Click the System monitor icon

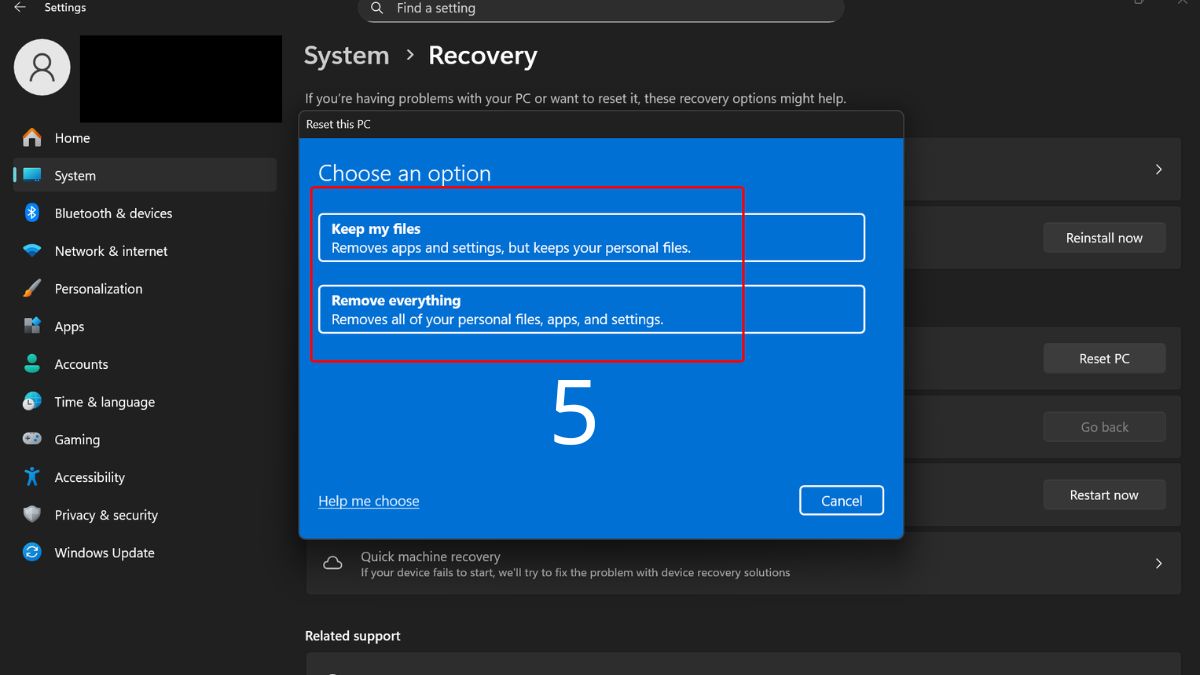pyautogui.click(x=32, y=175)
